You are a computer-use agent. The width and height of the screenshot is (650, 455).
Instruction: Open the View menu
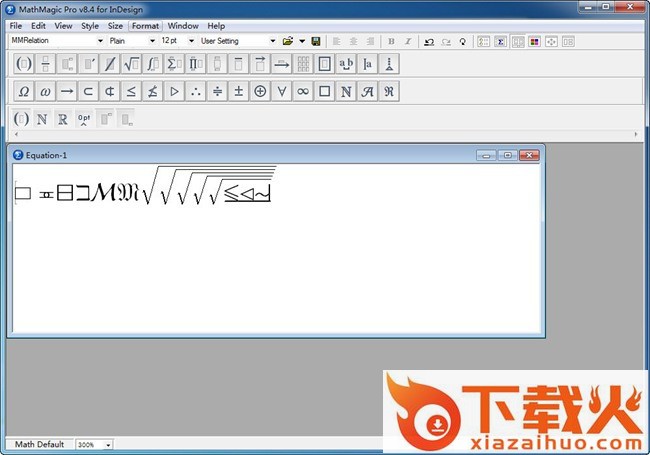[x=63, y=26]
